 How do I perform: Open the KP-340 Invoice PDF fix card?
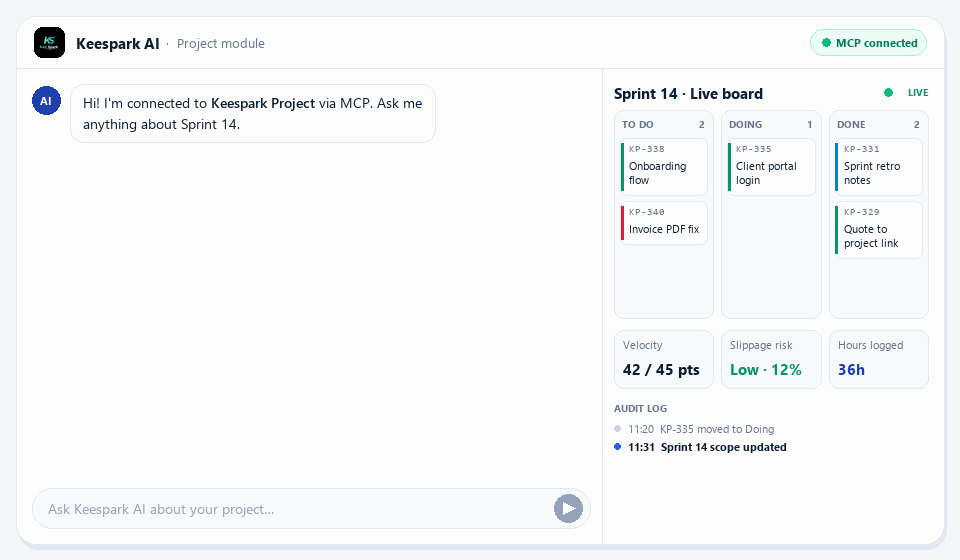click(664, 223)
